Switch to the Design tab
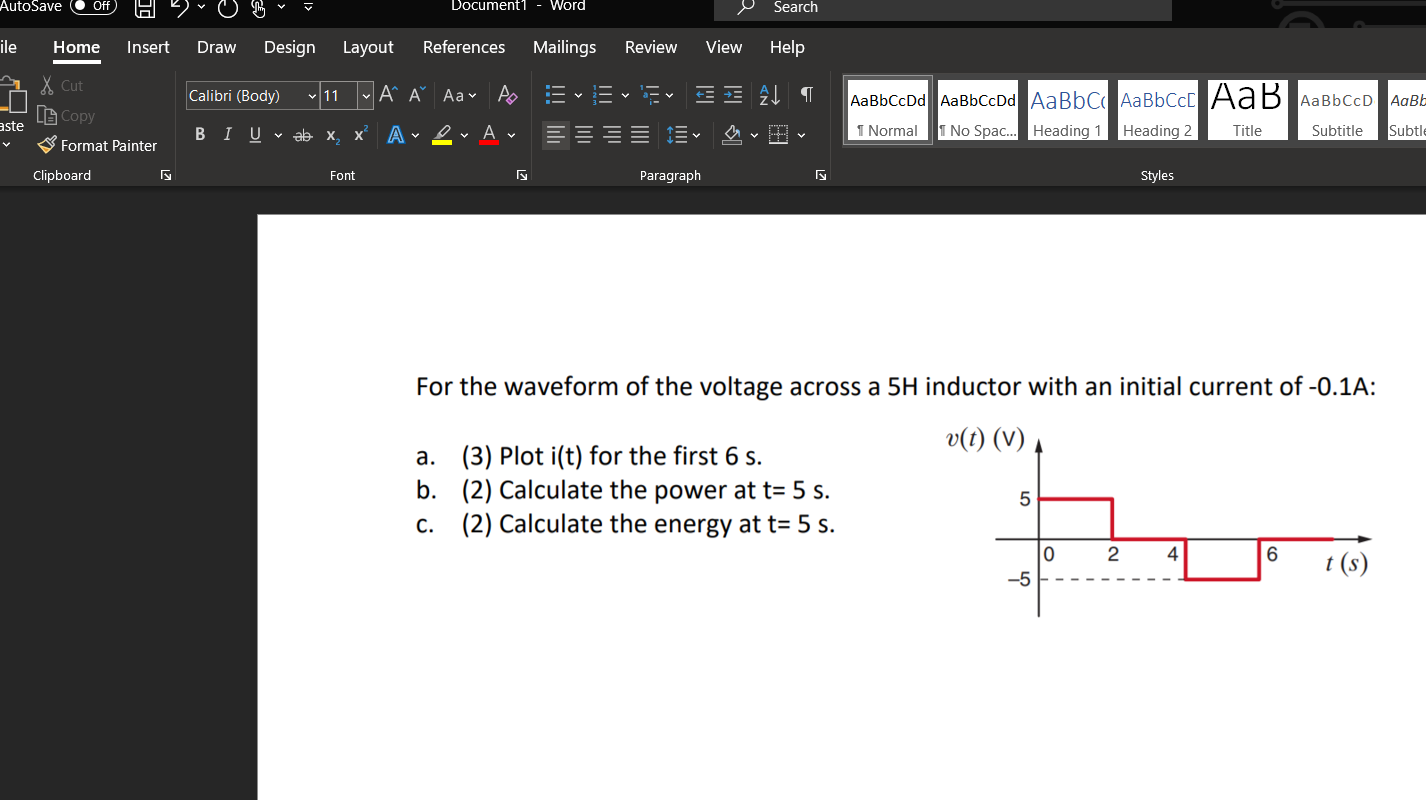Image resolution: width=1426 pixels, height=800 pixels. point(289,47)
